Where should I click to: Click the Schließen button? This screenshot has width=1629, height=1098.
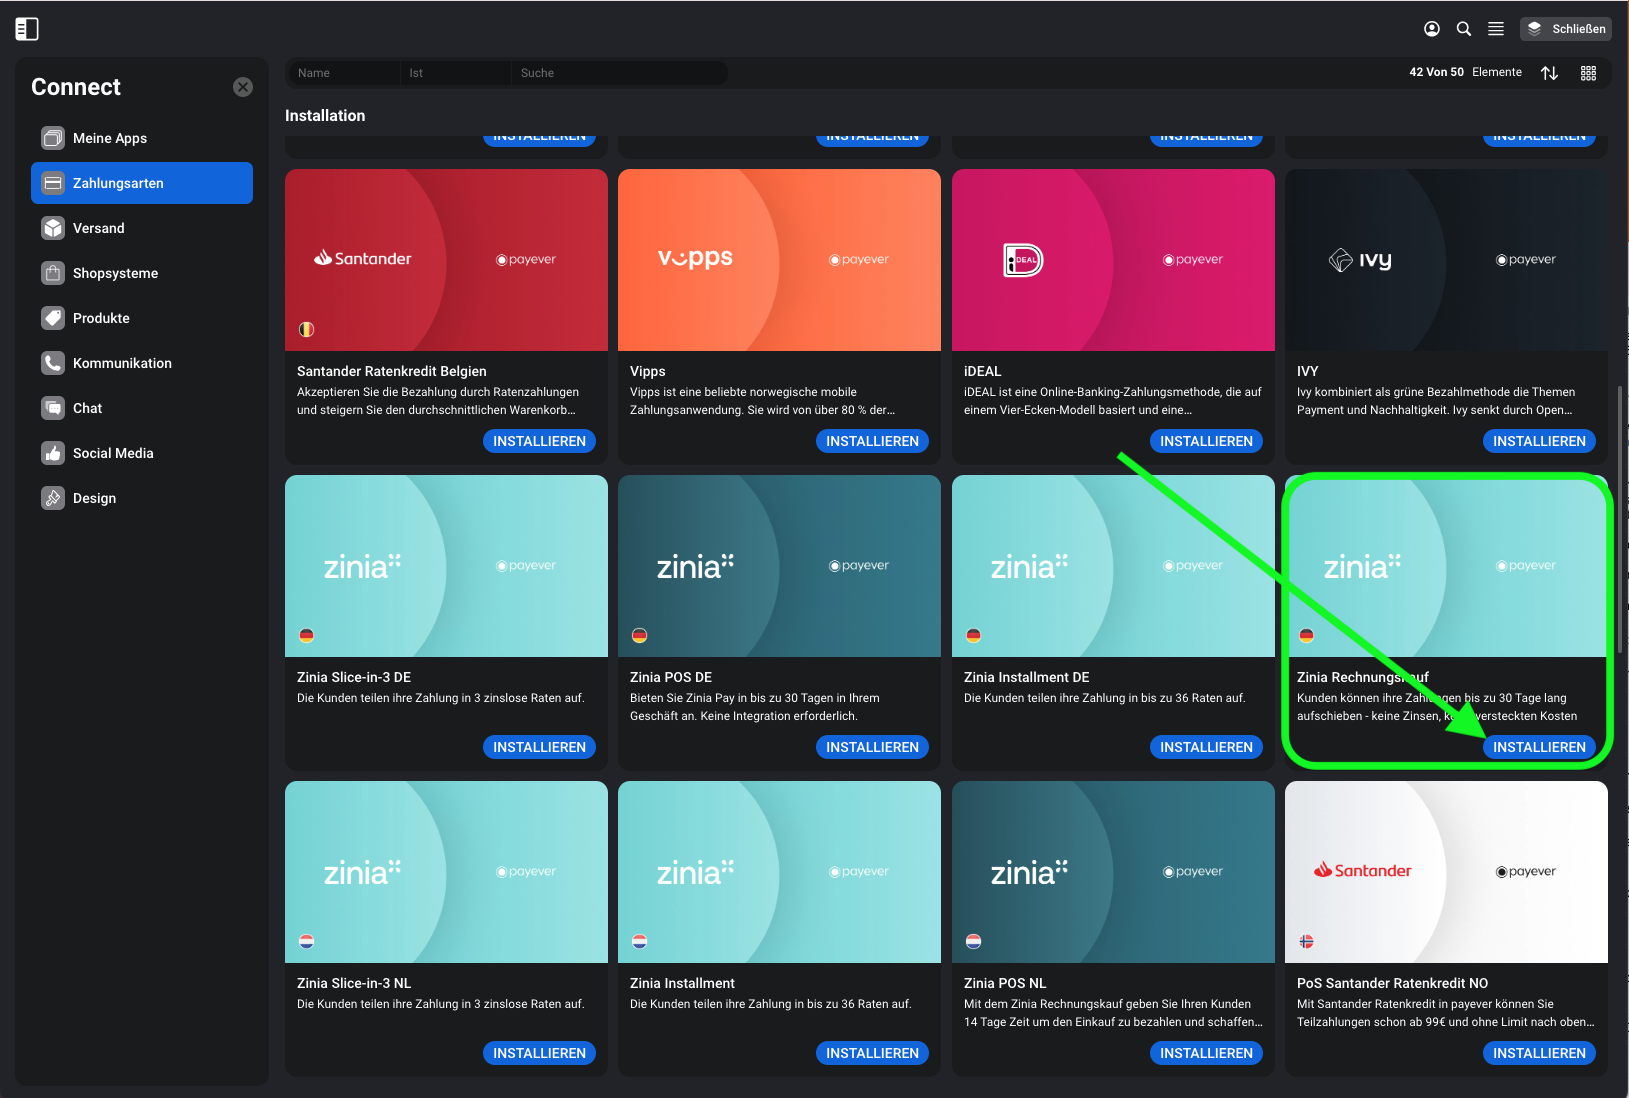(1566, 29)
